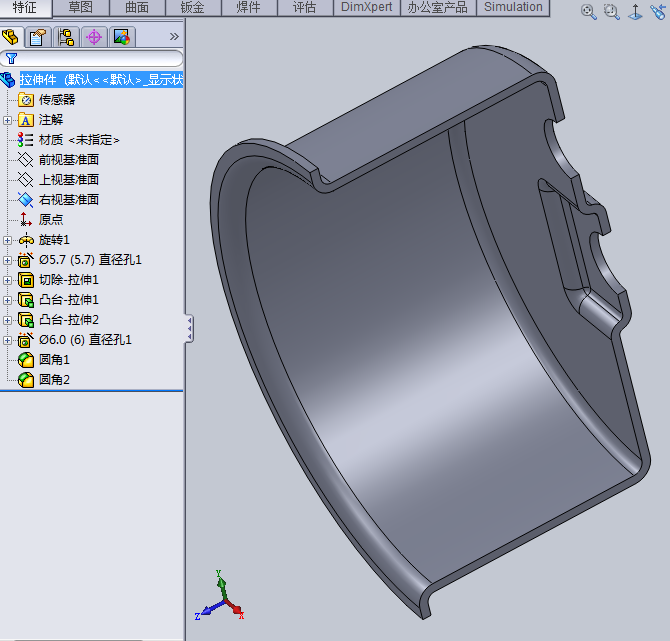Select the 原点 label
Image resolution: width=670 pixels, height=641 pixels.
tap(51, 220)
